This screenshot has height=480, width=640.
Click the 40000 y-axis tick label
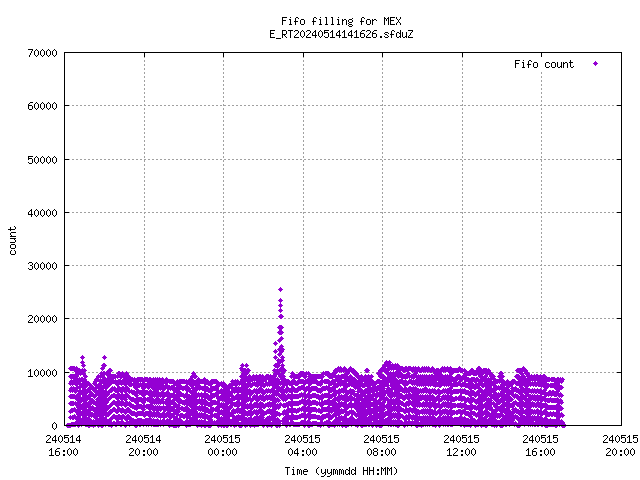(x=42, y=213)
